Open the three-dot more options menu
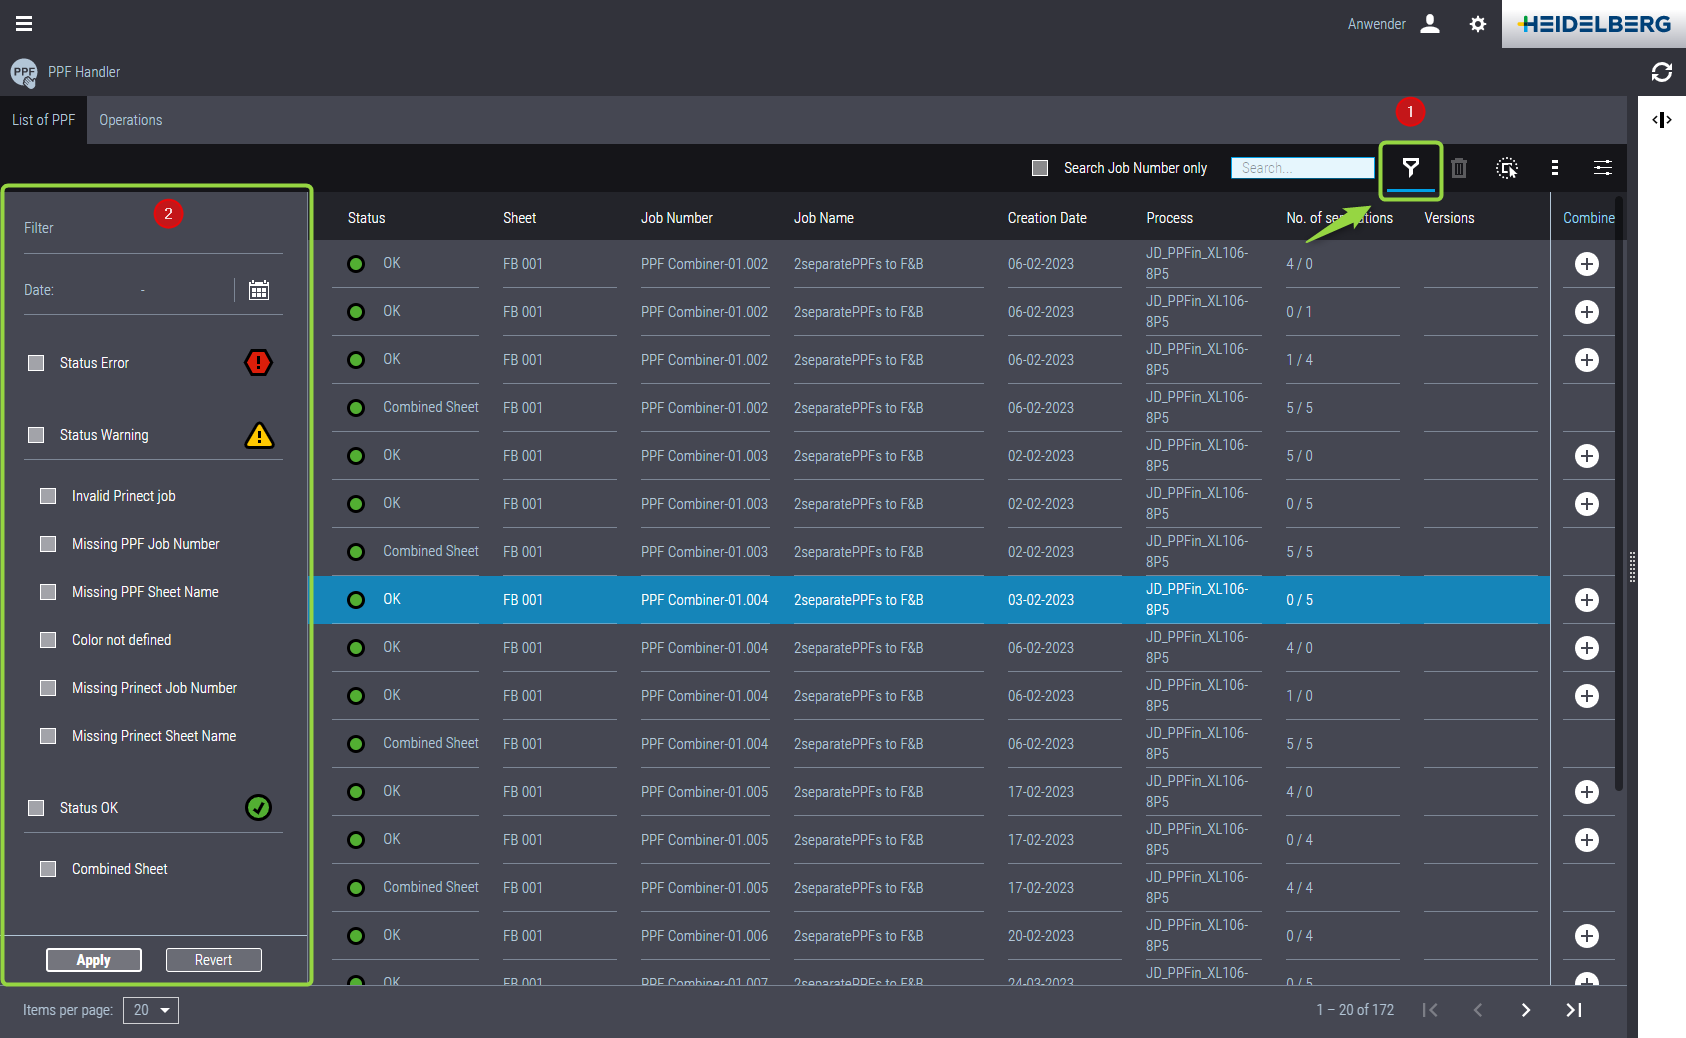The height and width of the screenshot is (1038, 1686). 1555,168
